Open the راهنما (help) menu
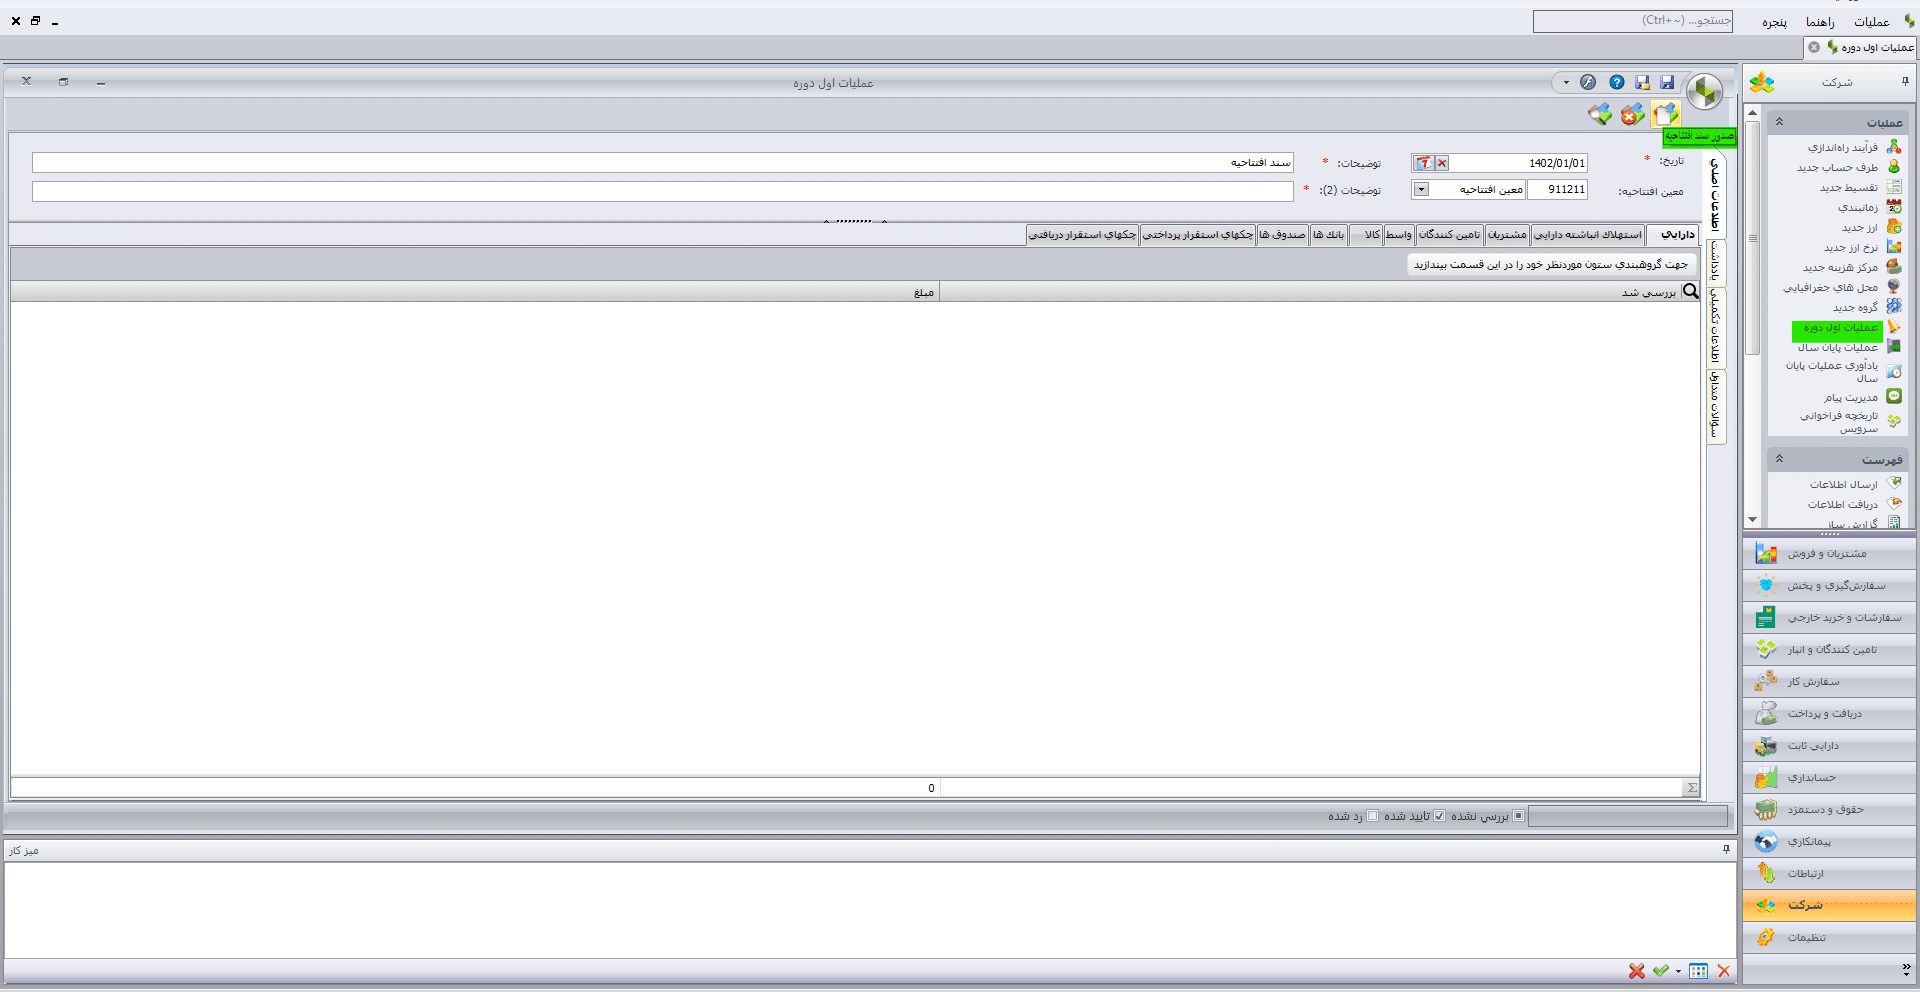Image resolution: width=1920 pixels, height=992 pixels. 1820,22
